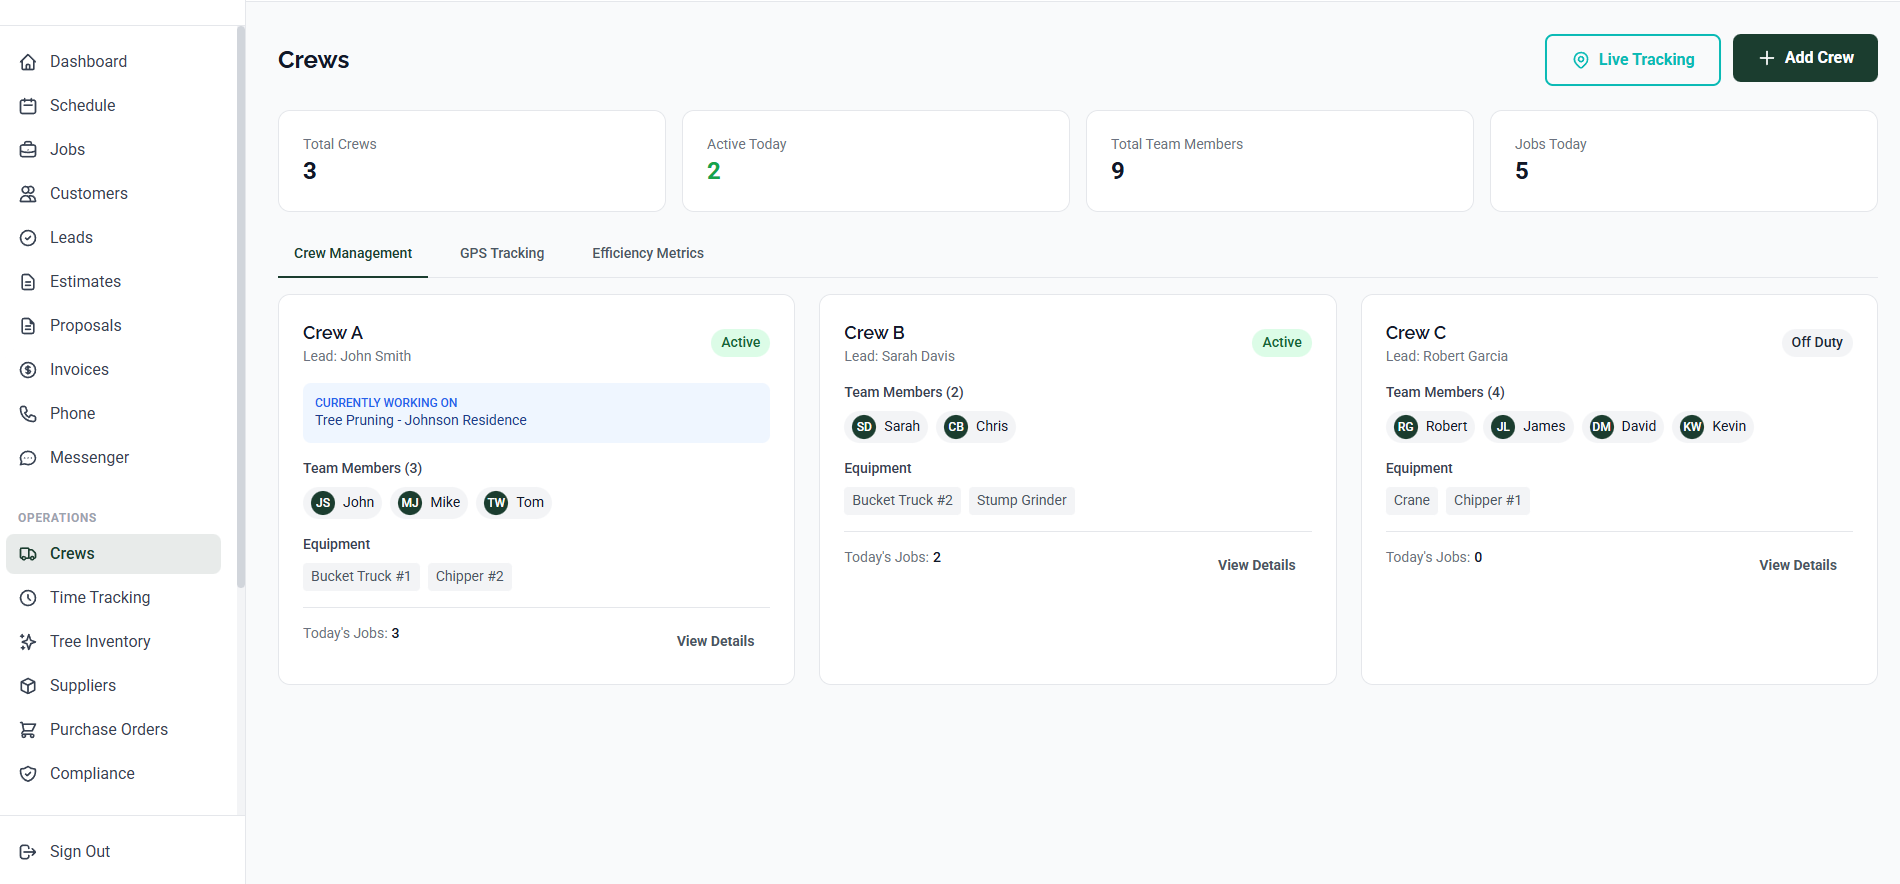The image size is (1900, 884).
Task: Click the Tree Inventory icon
Action: (x=28, y=642)
